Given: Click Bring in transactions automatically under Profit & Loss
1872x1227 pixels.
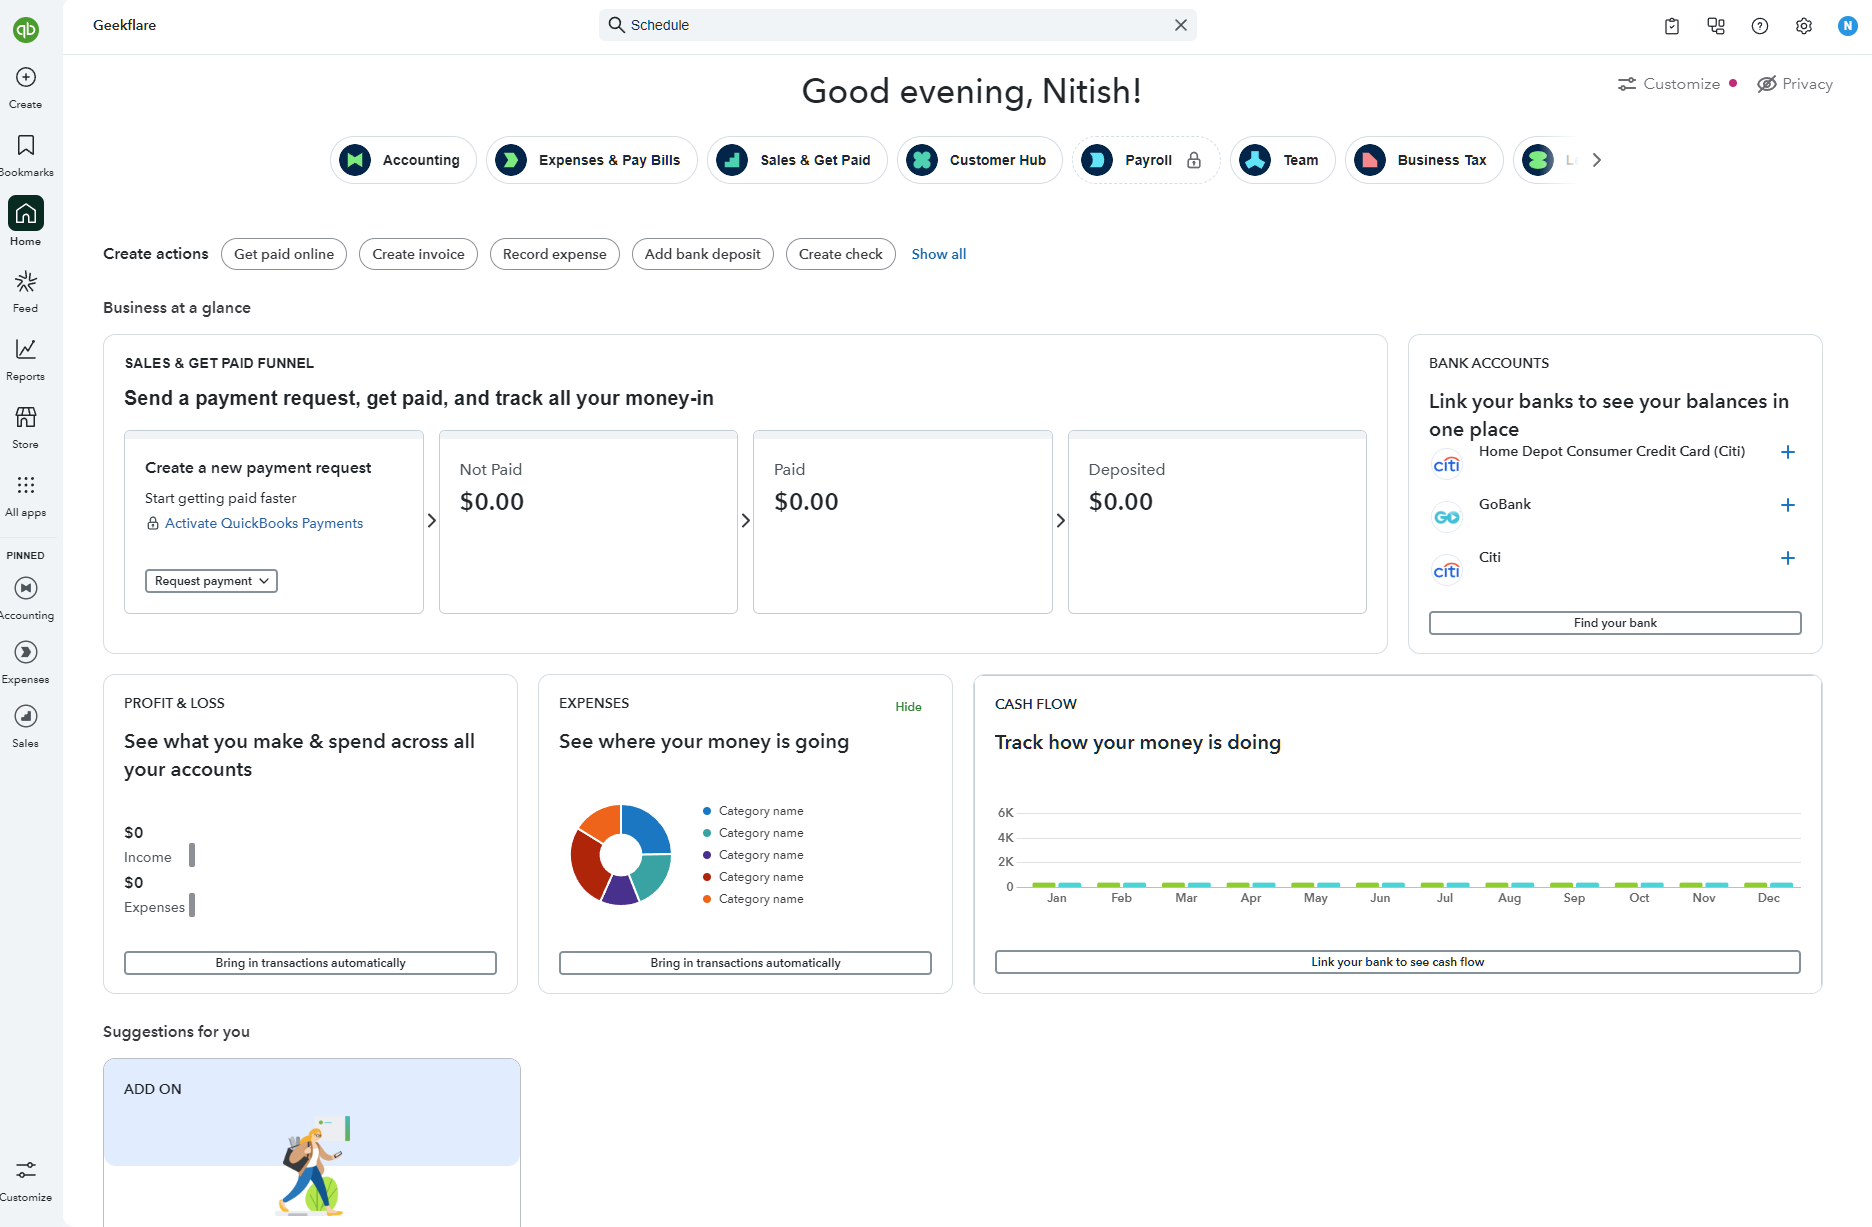Looking at the screenshot, I should click(310, 963).
